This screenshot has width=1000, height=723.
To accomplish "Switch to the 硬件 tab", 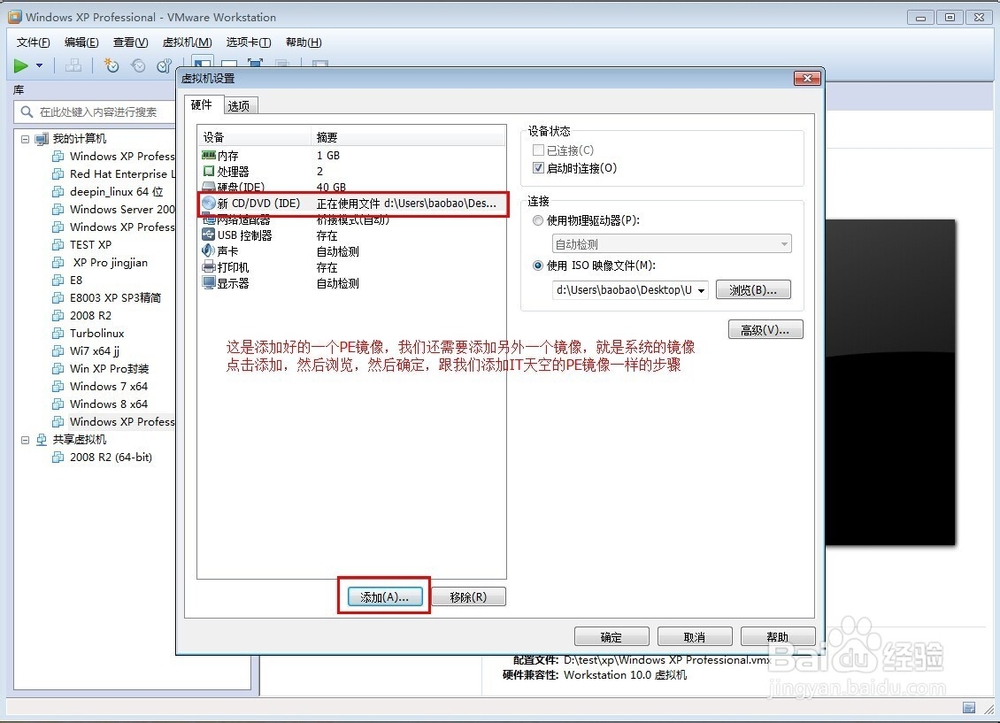I will coord(202,105).
